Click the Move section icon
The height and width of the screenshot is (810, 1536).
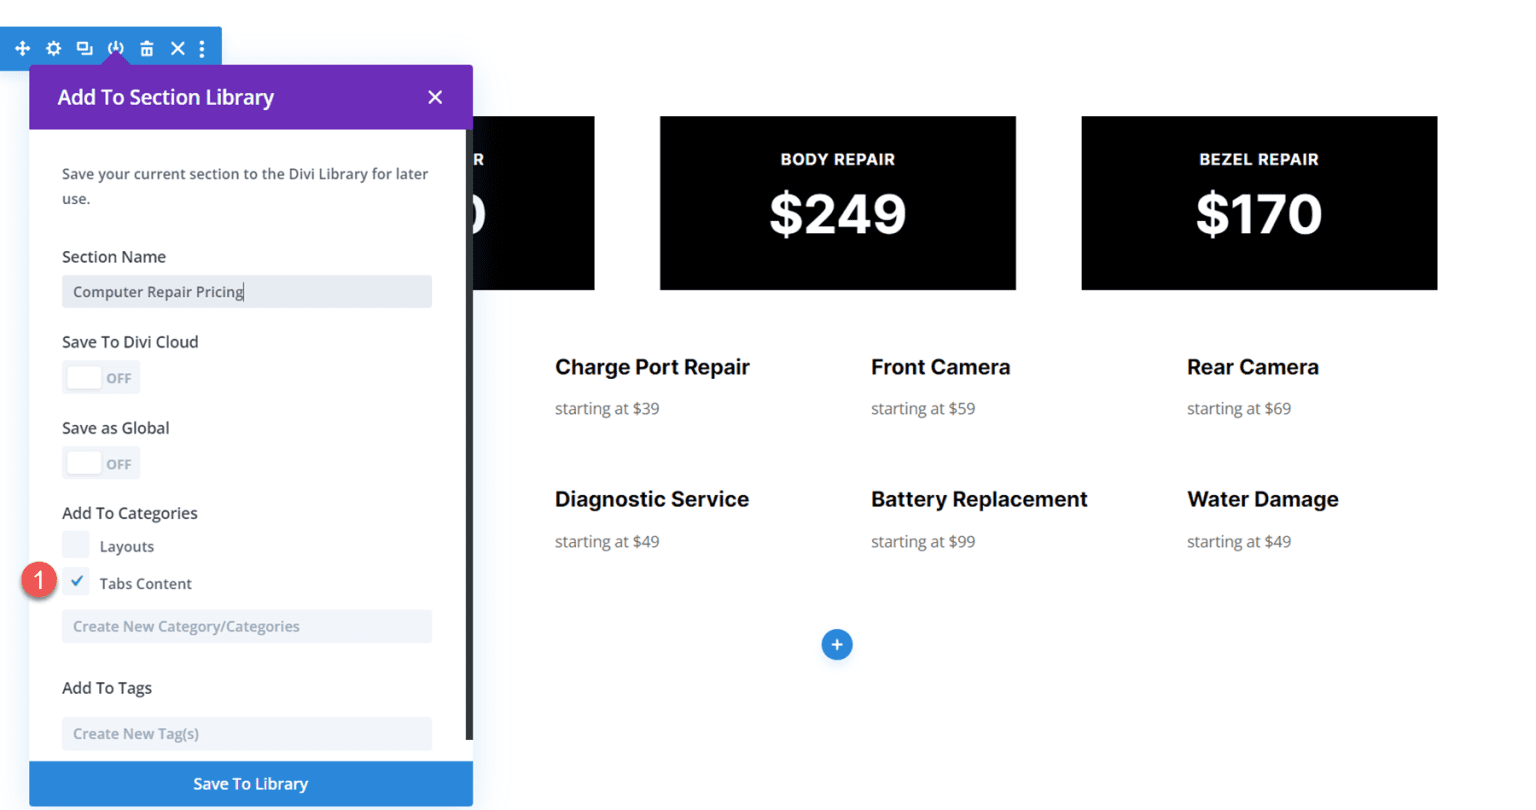22,47
